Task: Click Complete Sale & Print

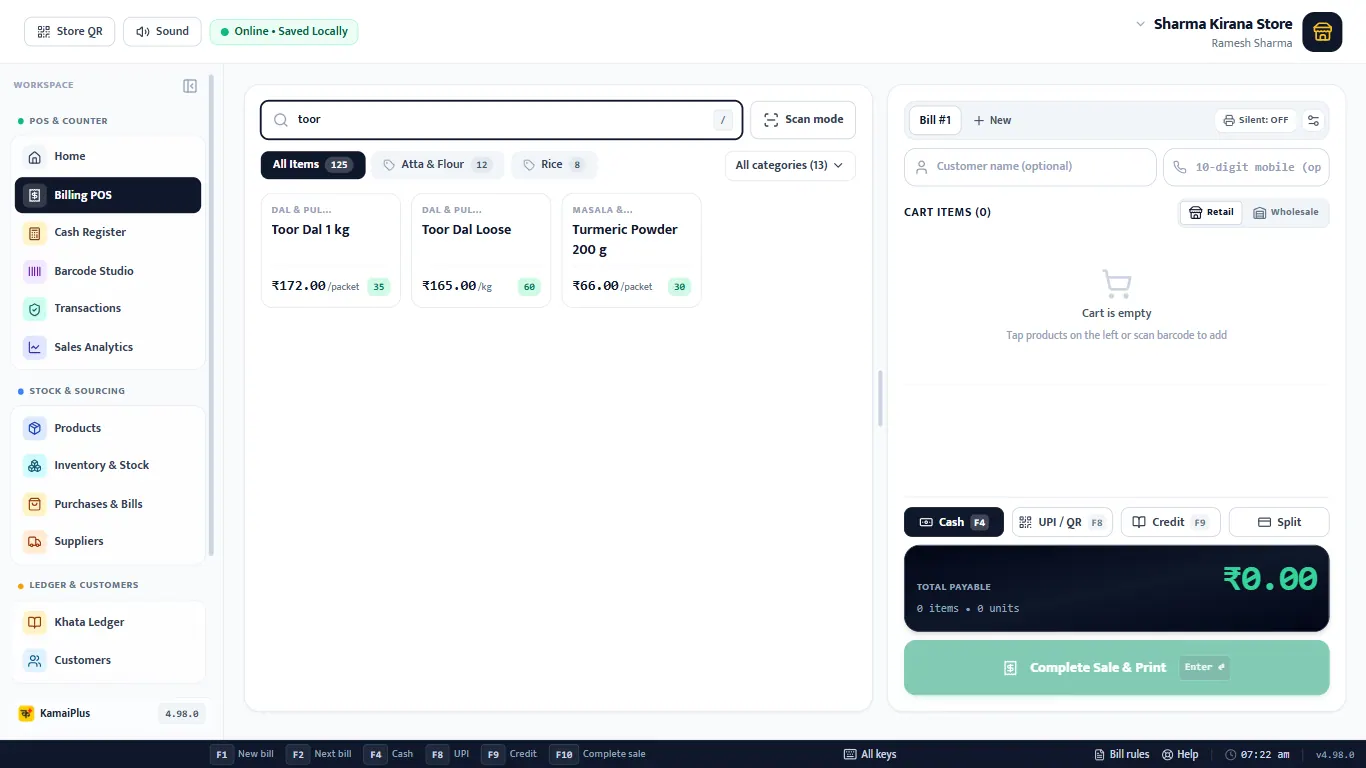Action: 1117,667
